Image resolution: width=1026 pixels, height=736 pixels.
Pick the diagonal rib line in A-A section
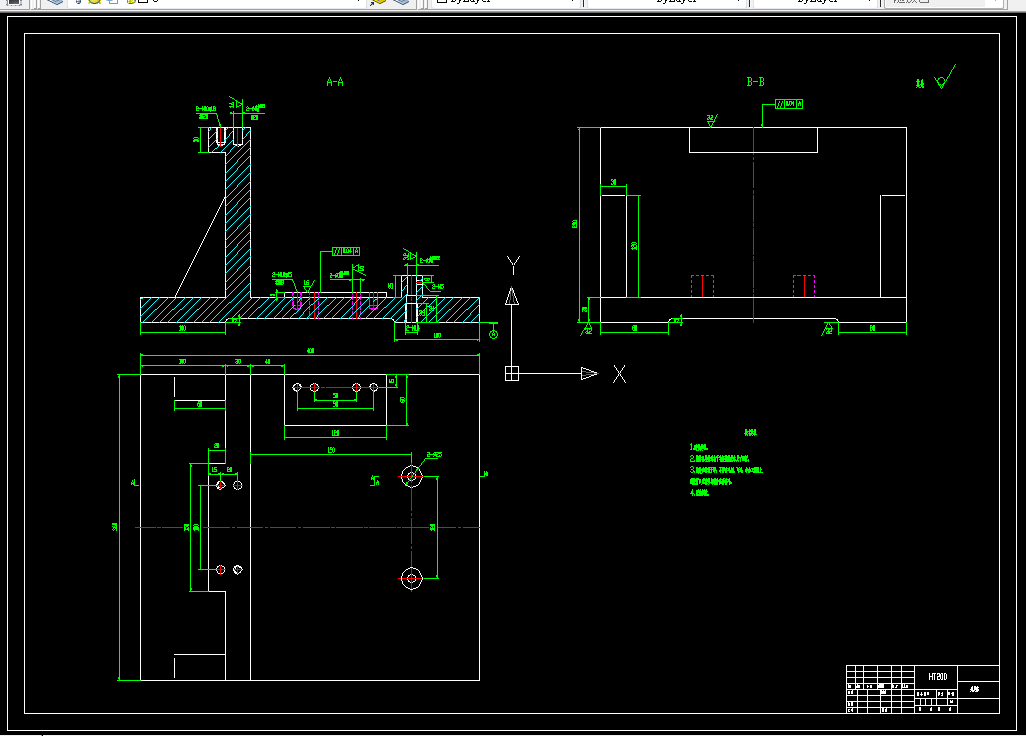[x=200, y=247]
